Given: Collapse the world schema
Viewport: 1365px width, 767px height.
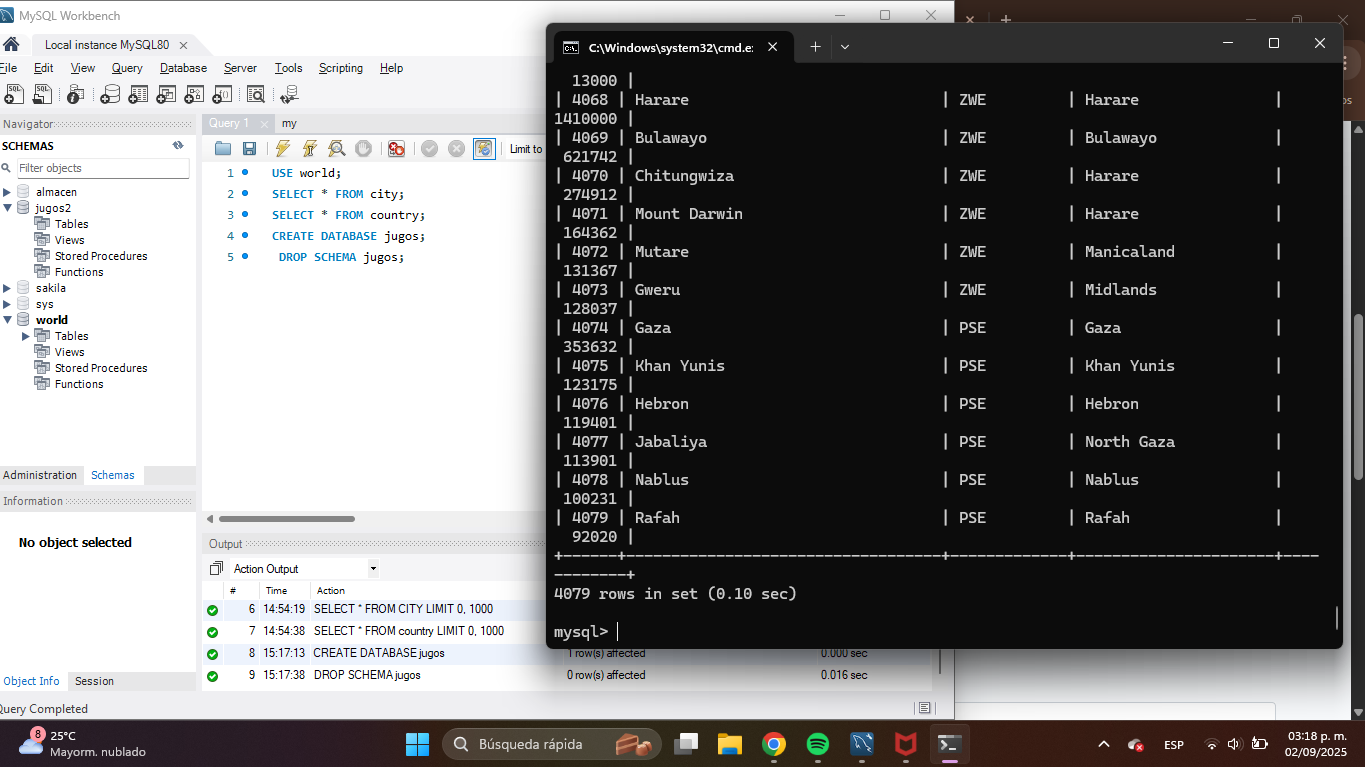Looking at the screenshot, I should [7, 320].
